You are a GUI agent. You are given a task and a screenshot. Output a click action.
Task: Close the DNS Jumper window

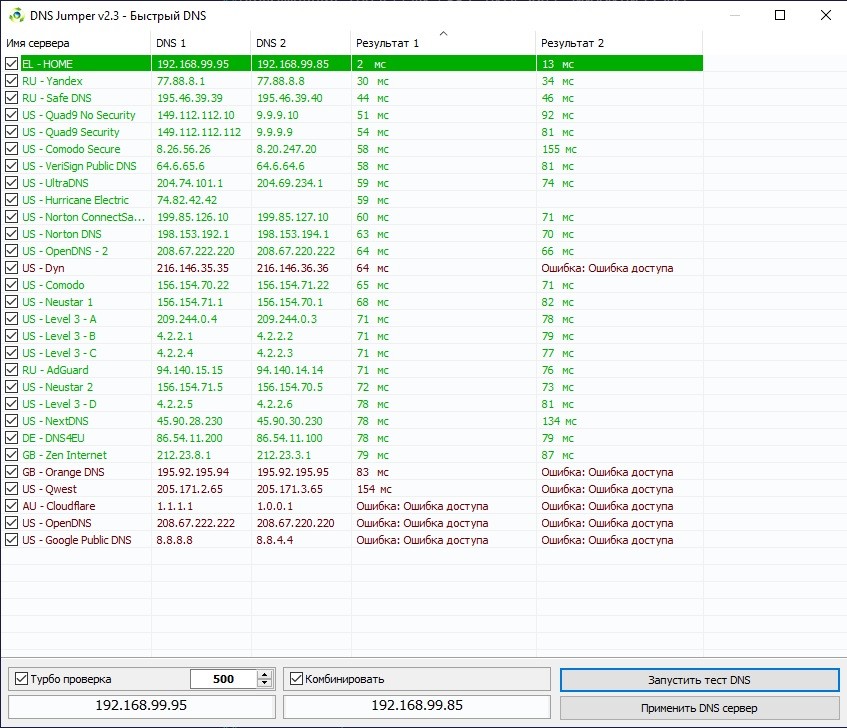[826, 15]
